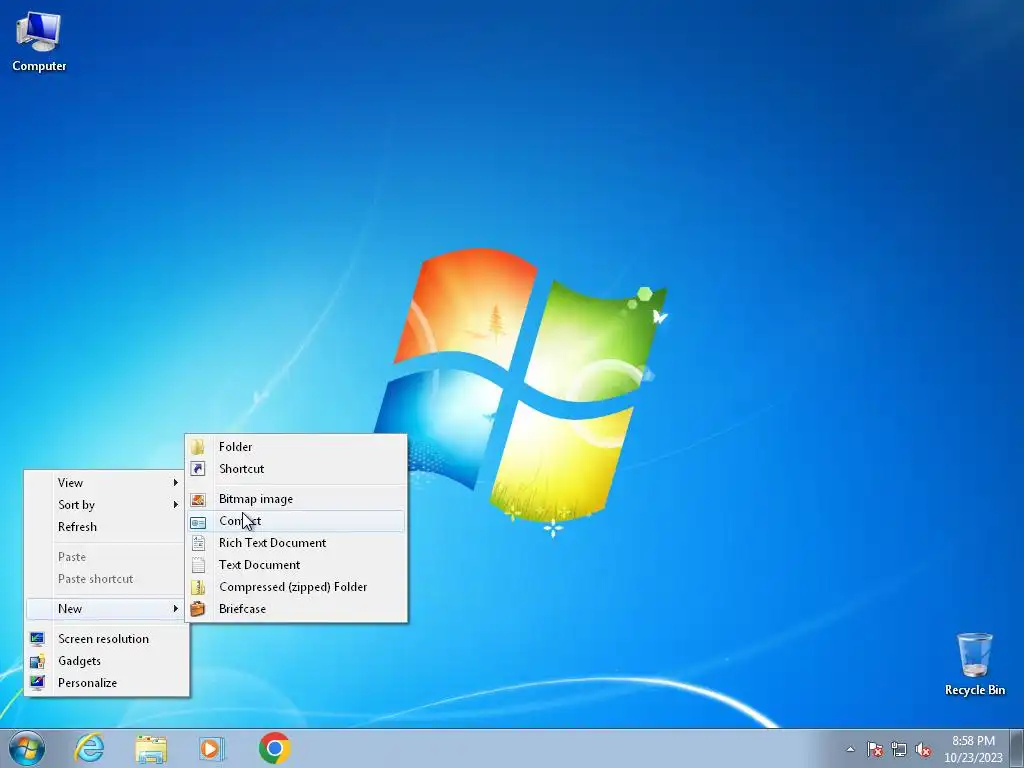The width and height of the screenshot is (1024, 768).
Task: Click the Bitmap image paint icon
Action: (x=198, y=500)
